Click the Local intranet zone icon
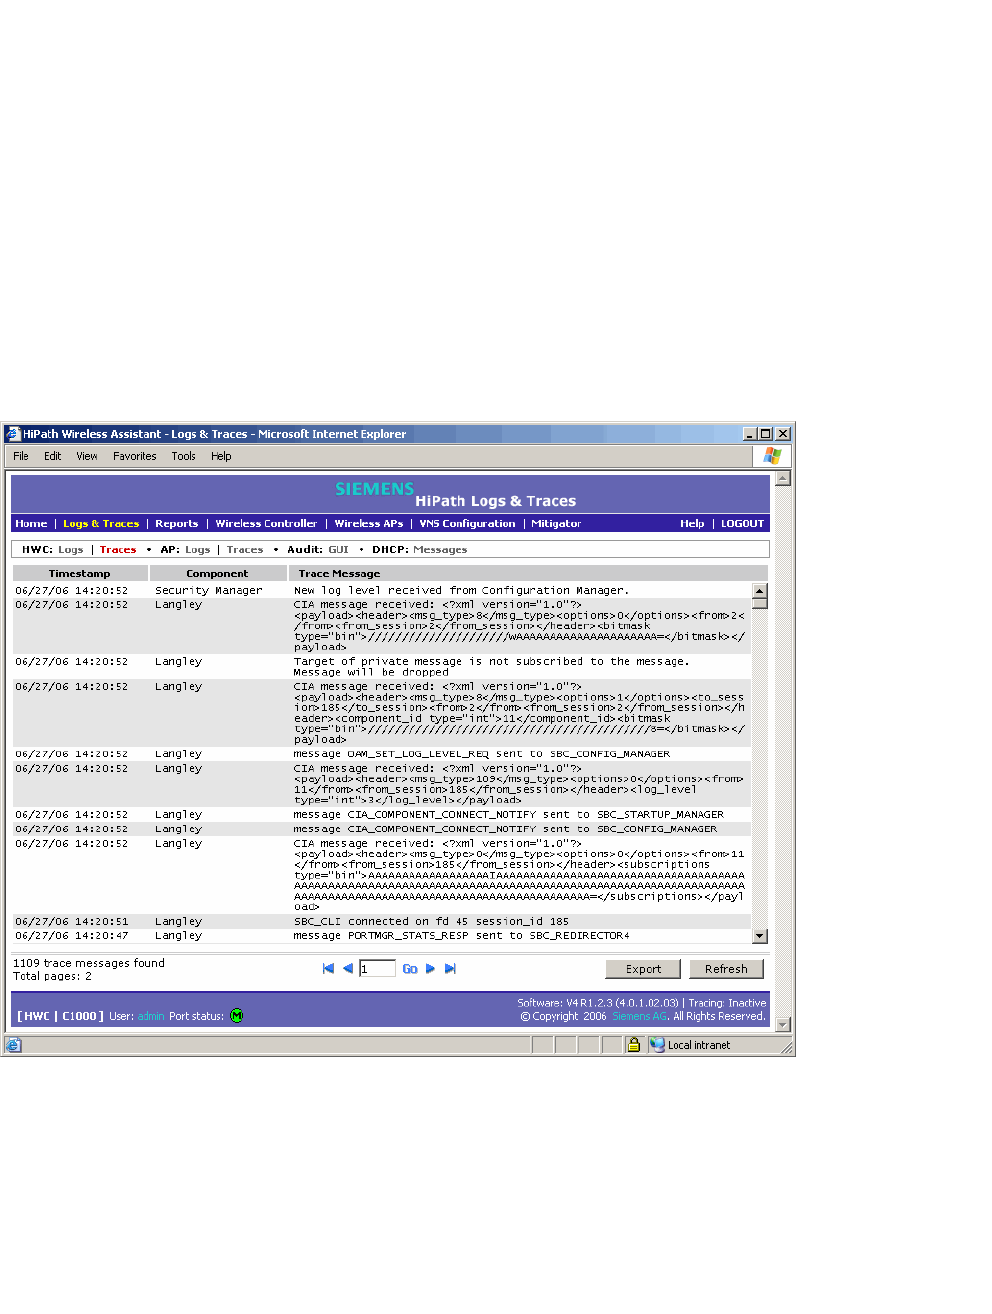Viewport: 992px width, 1314px height. coord(657,1045)
